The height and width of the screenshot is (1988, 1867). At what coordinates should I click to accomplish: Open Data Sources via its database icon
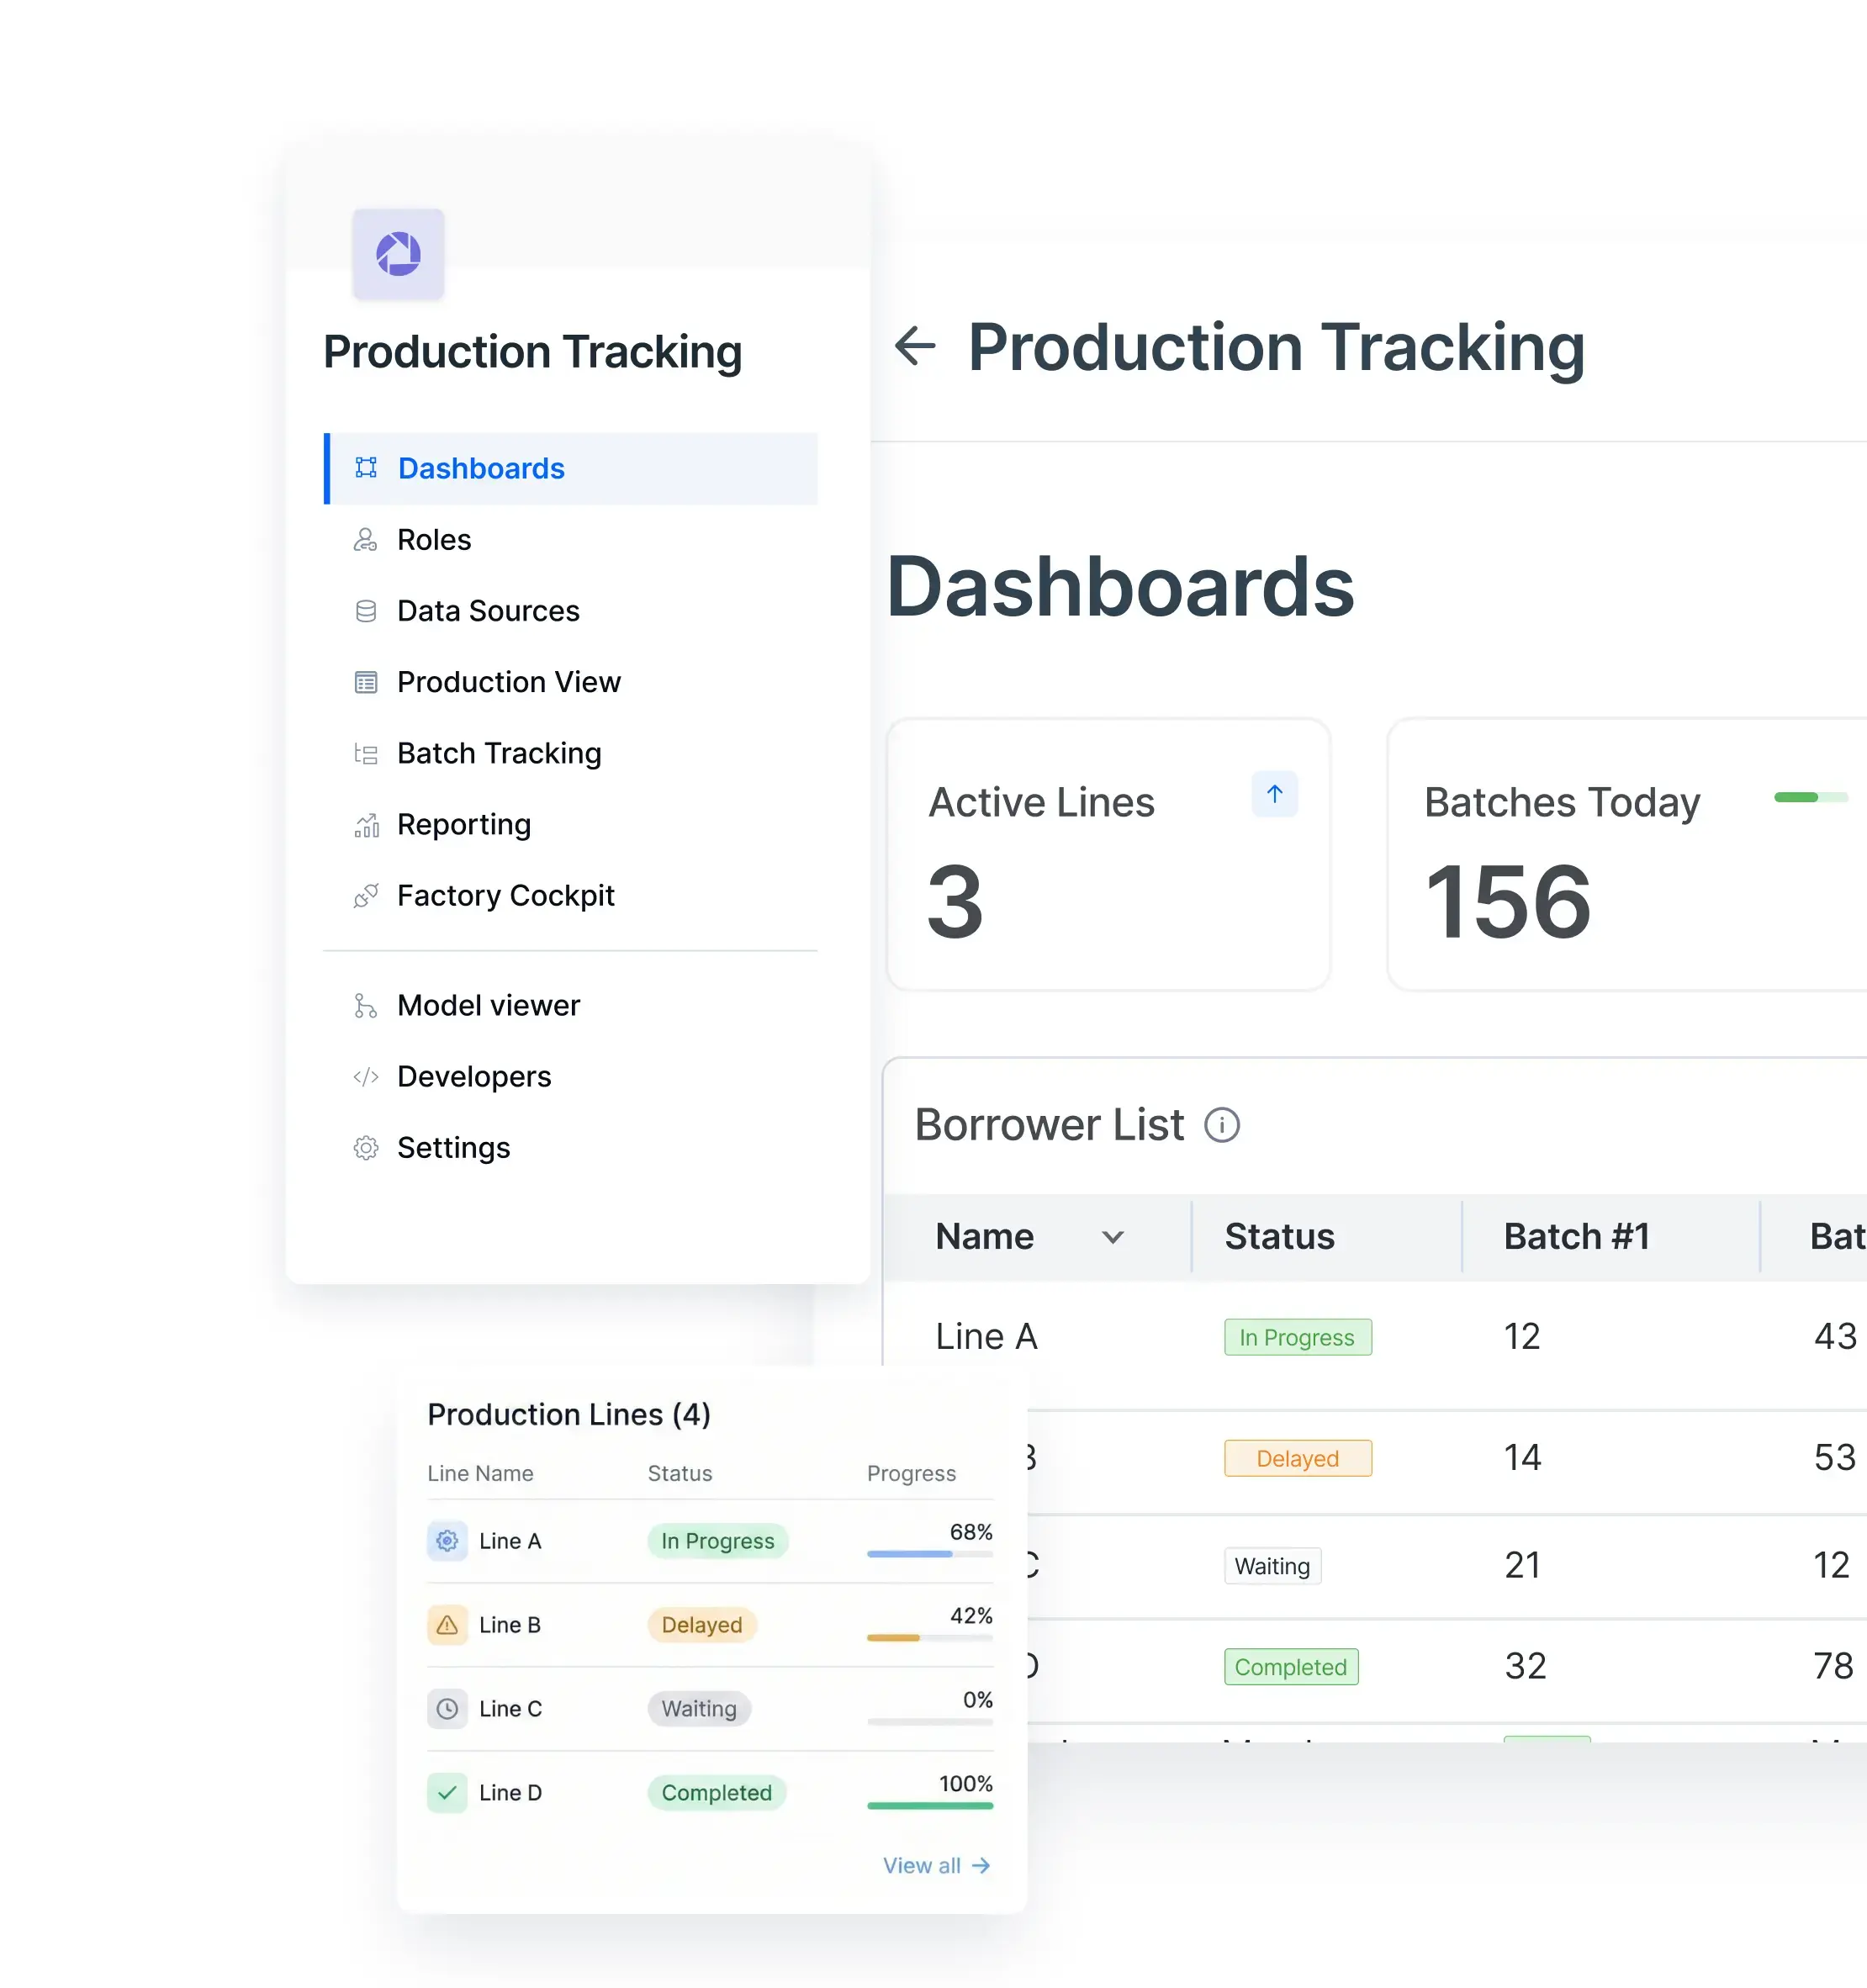point(366,610)
